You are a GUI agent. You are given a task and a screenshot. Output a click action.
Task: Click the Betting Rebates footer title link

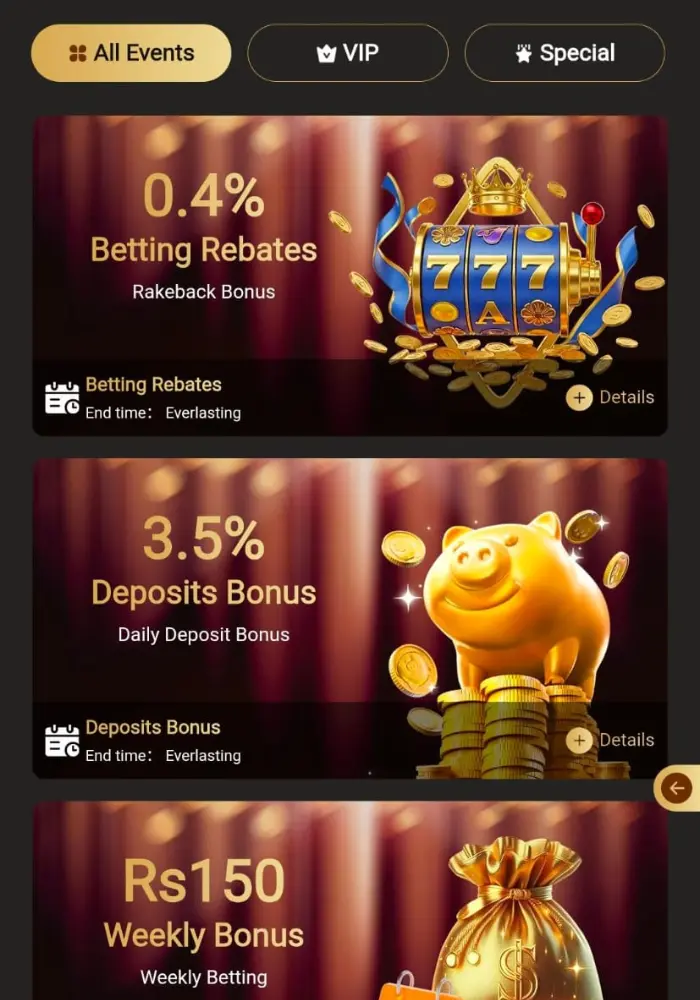click(x=154, y=385)
